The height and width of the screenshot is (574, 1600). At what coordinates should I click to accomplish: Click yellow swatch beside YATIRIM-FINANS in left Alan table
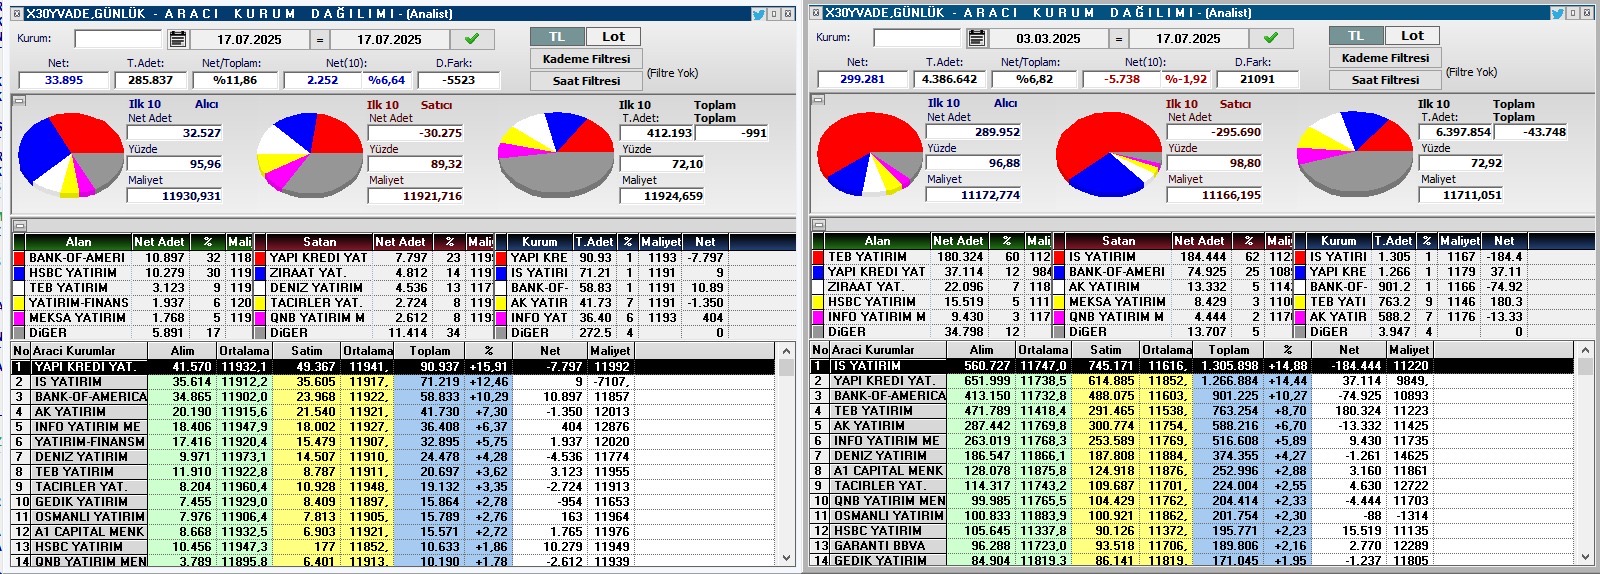point(19,303)
